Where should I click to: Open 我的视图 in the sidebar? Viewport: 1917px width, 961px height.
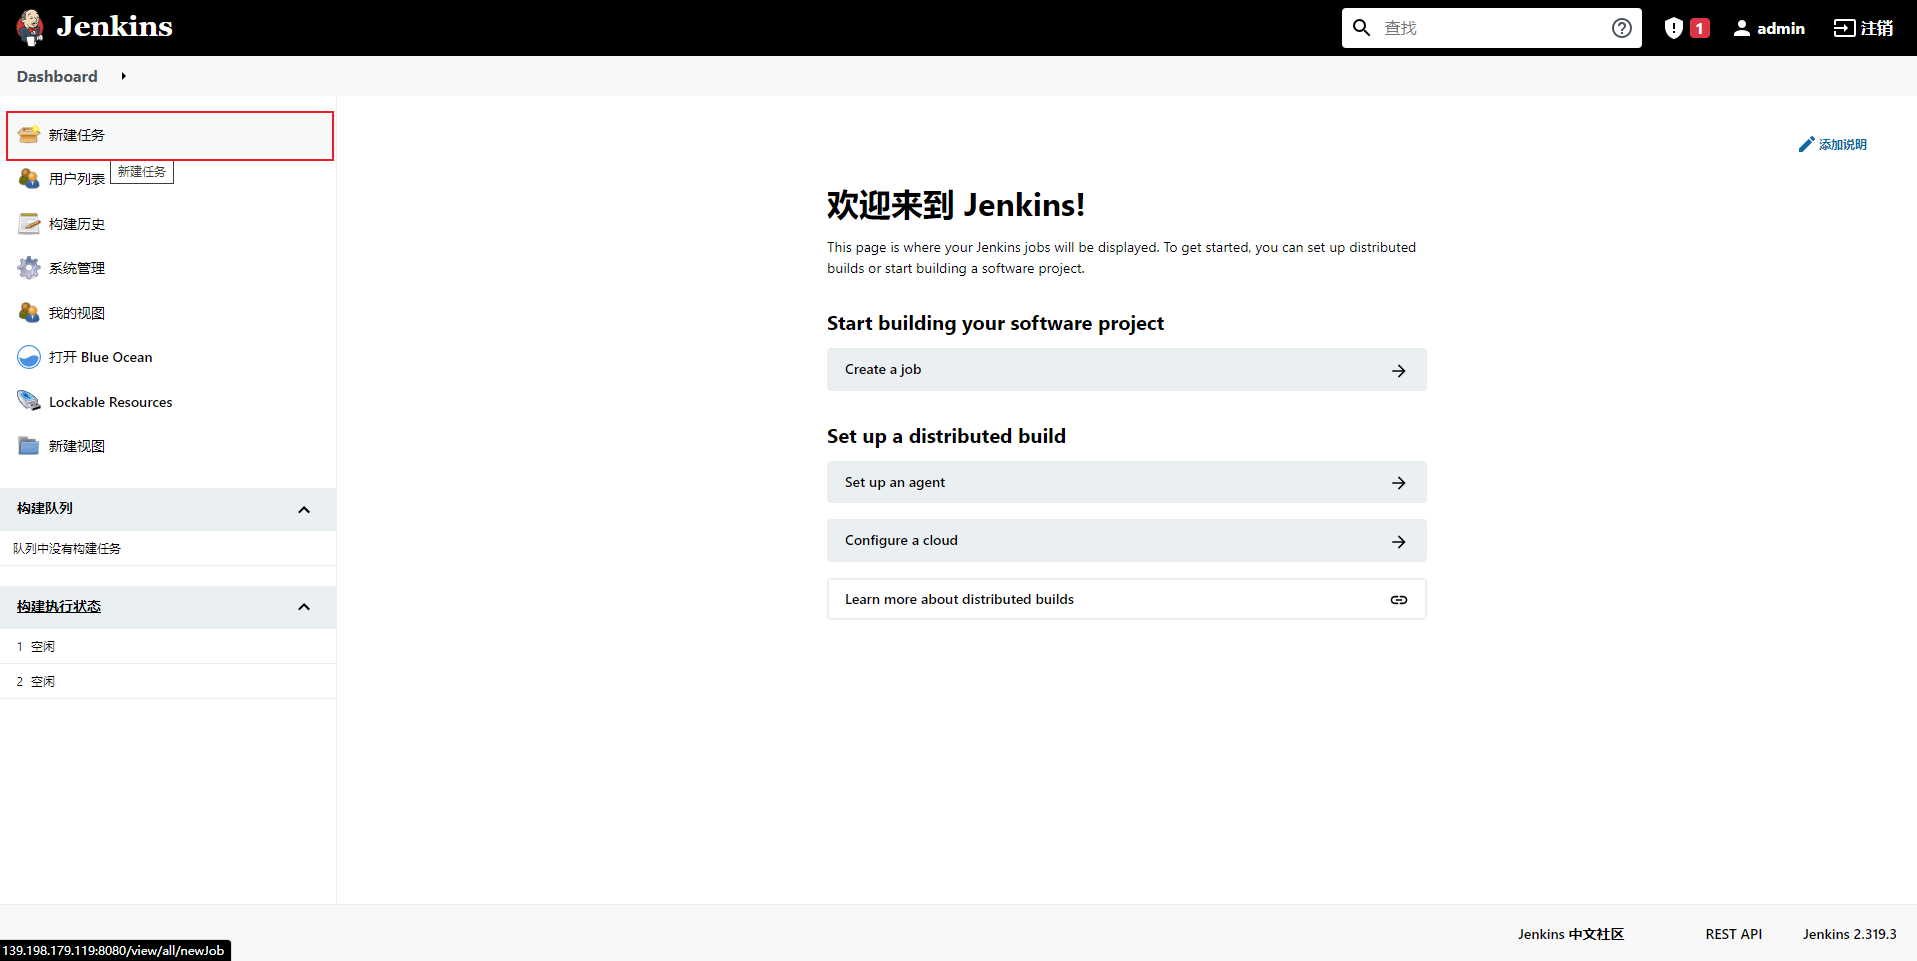pyautogui.click(x=77, y=313)
